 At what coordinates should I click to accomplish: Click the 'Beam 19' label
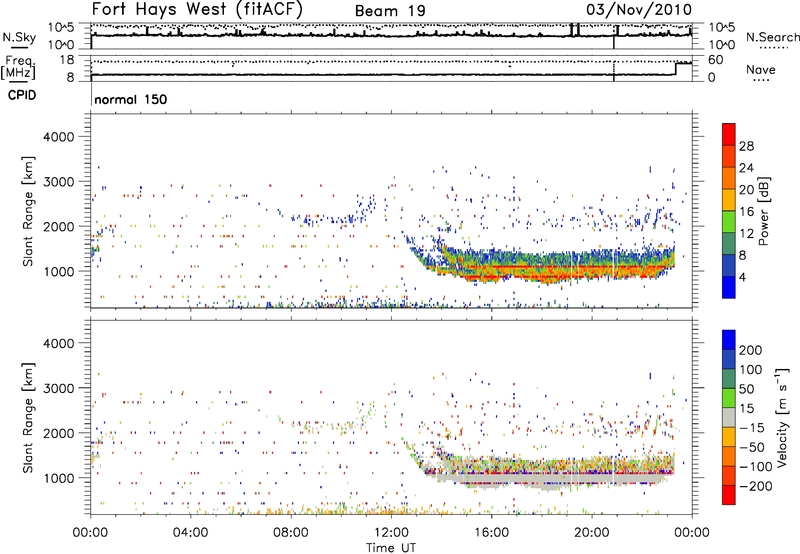click(x=390, y=11)
